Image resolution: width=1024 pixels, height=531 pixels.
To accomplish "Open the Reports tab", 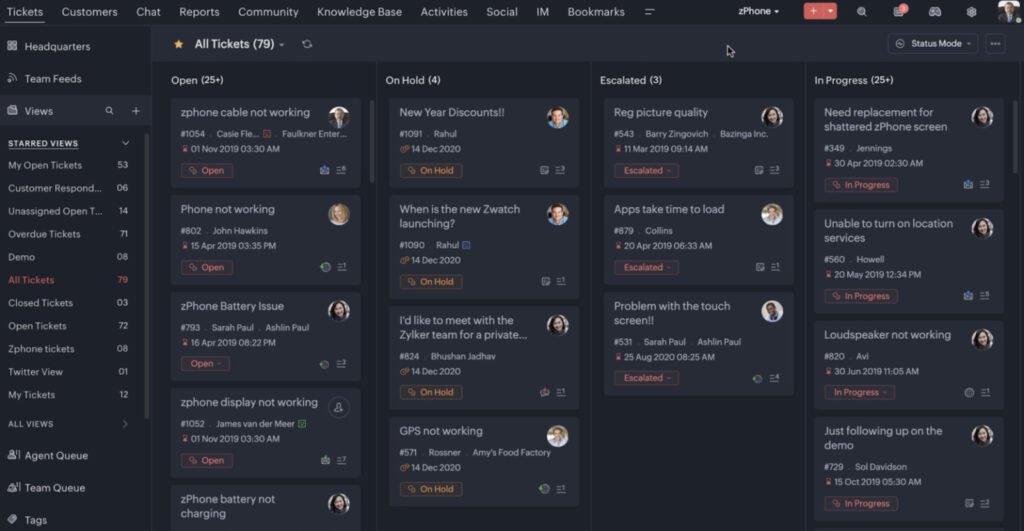I will point(199,12).
